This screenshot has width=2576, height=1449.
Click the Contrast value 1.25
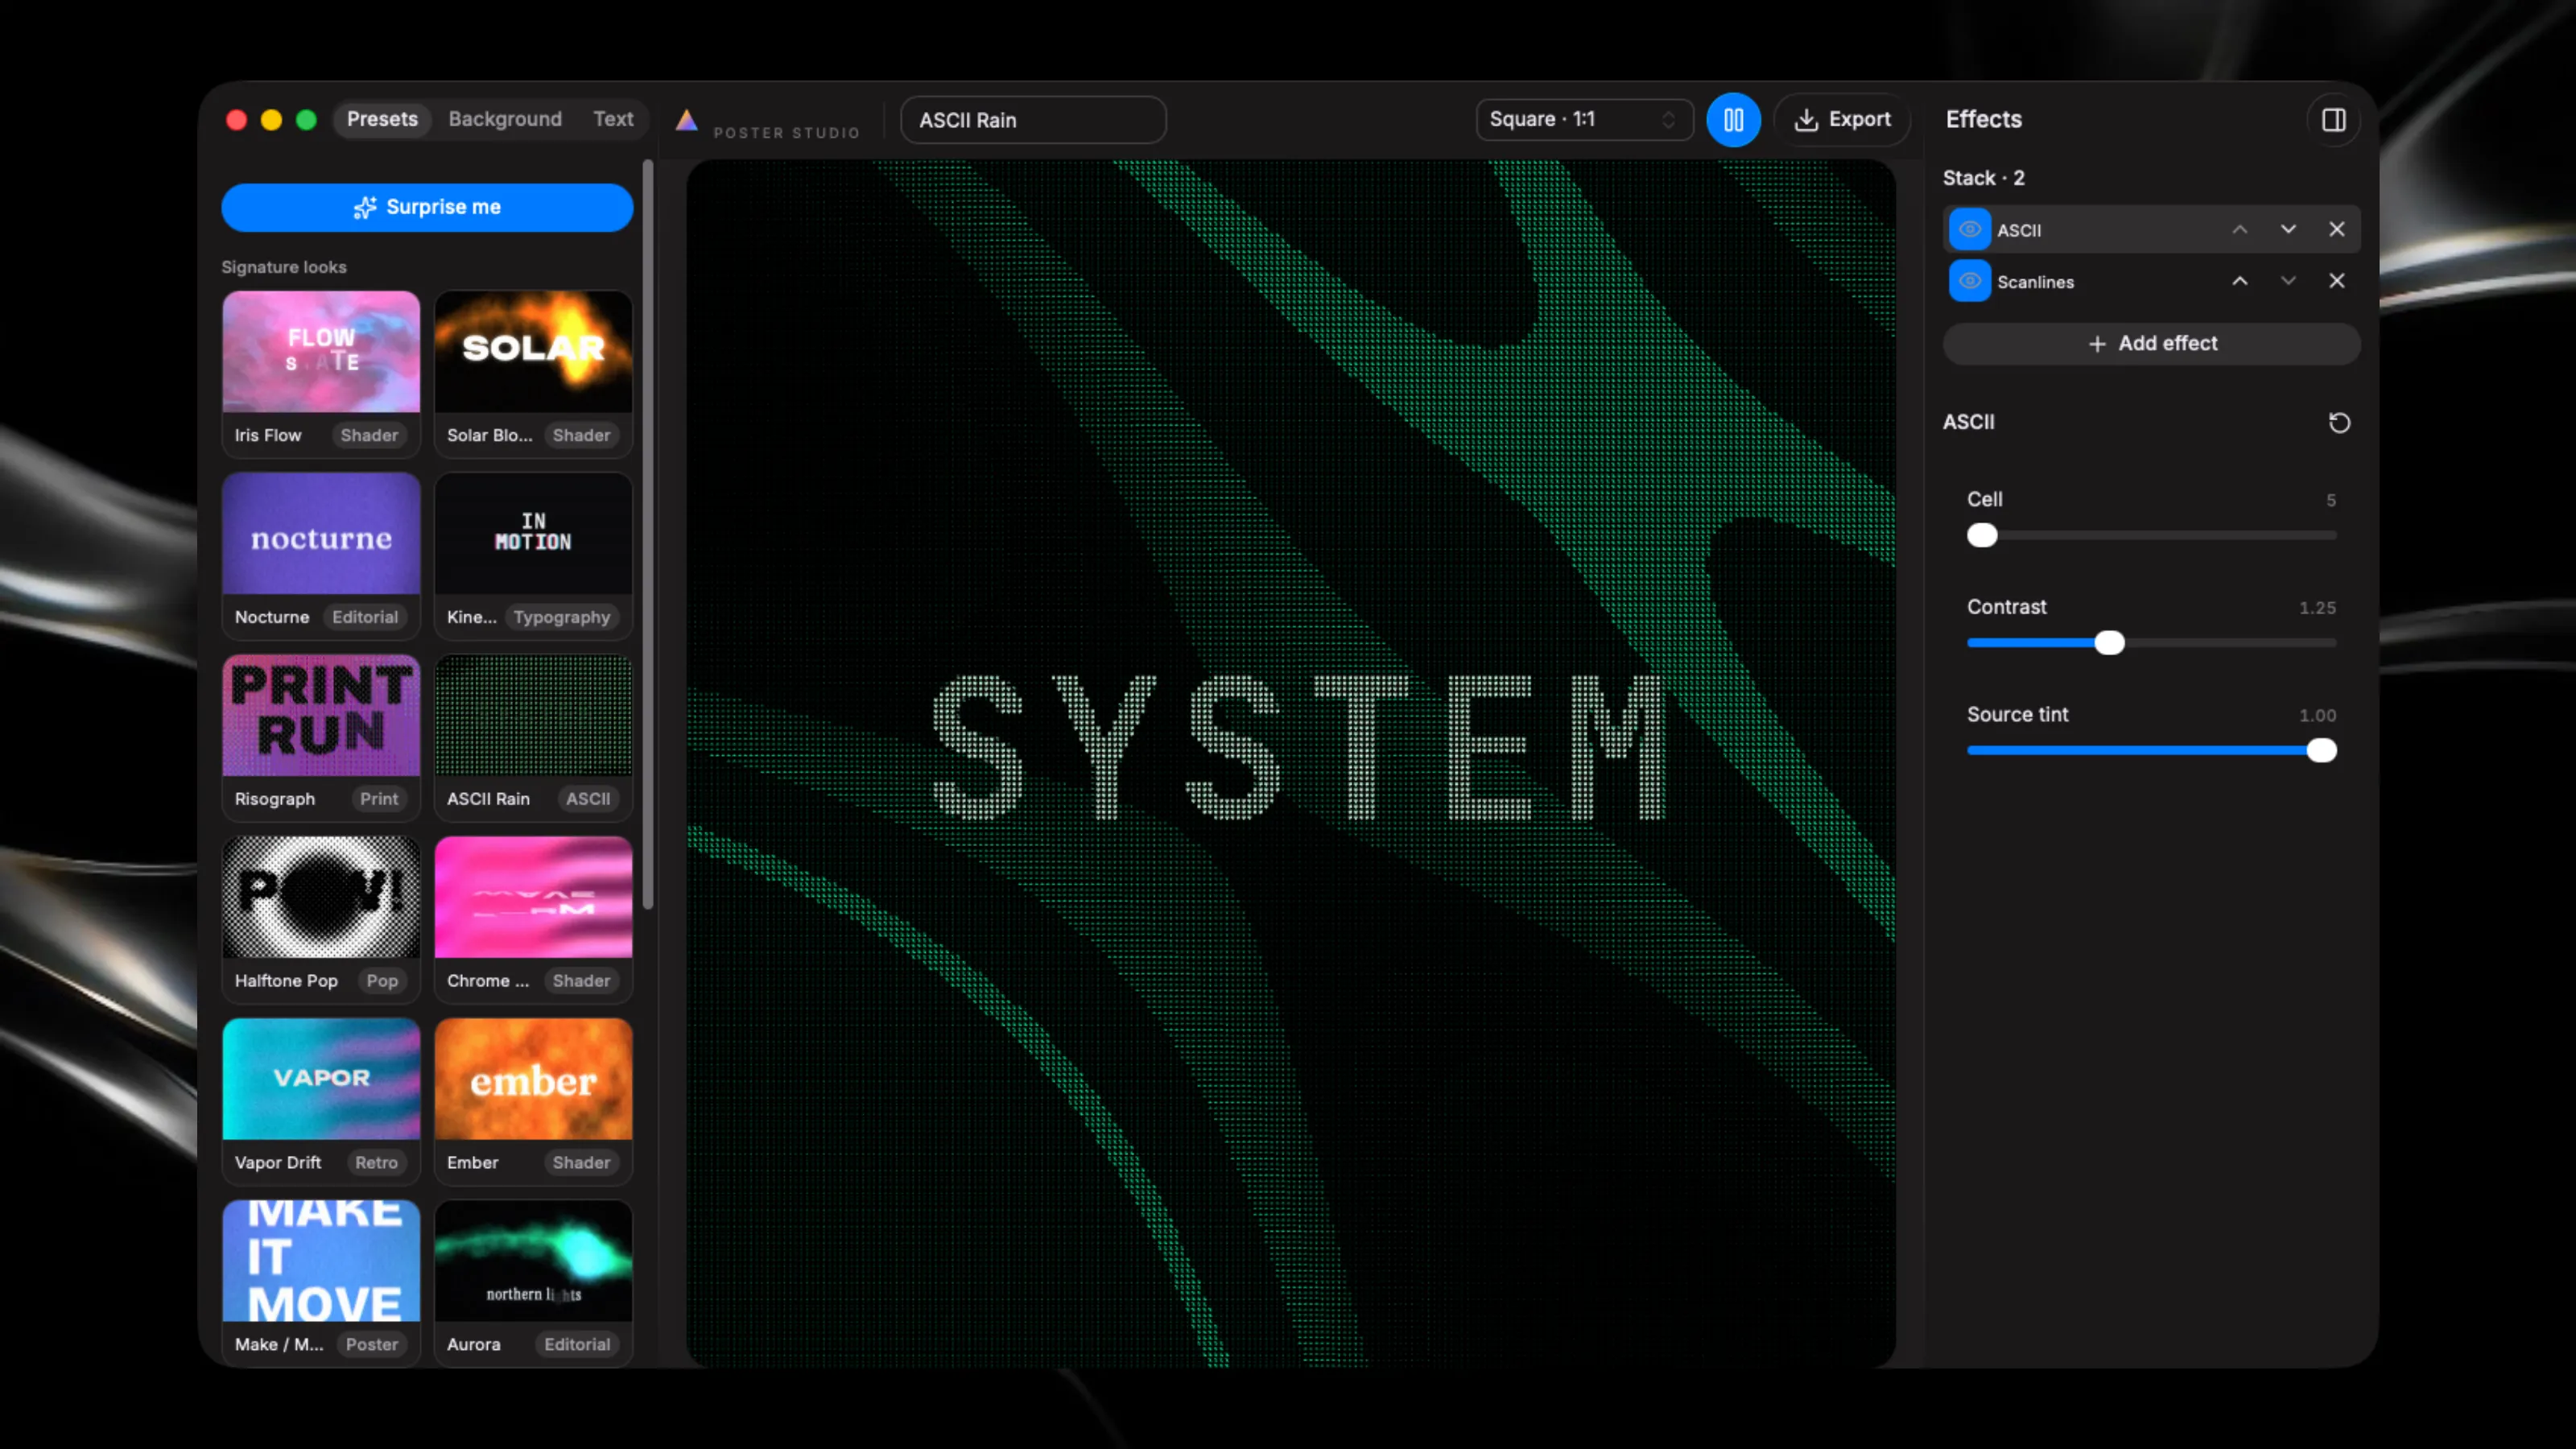[x=2317, y=608]
